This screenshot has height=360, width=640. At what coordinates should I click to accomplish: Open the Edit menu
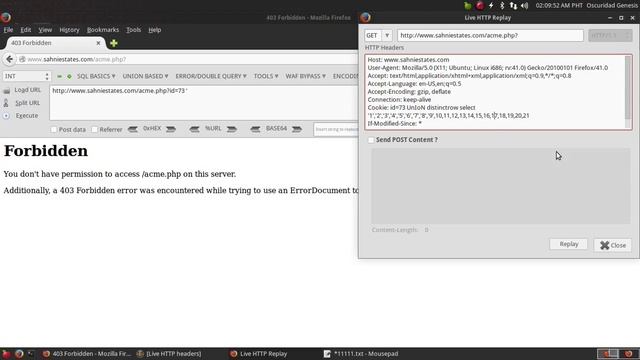tap(26, 30)
